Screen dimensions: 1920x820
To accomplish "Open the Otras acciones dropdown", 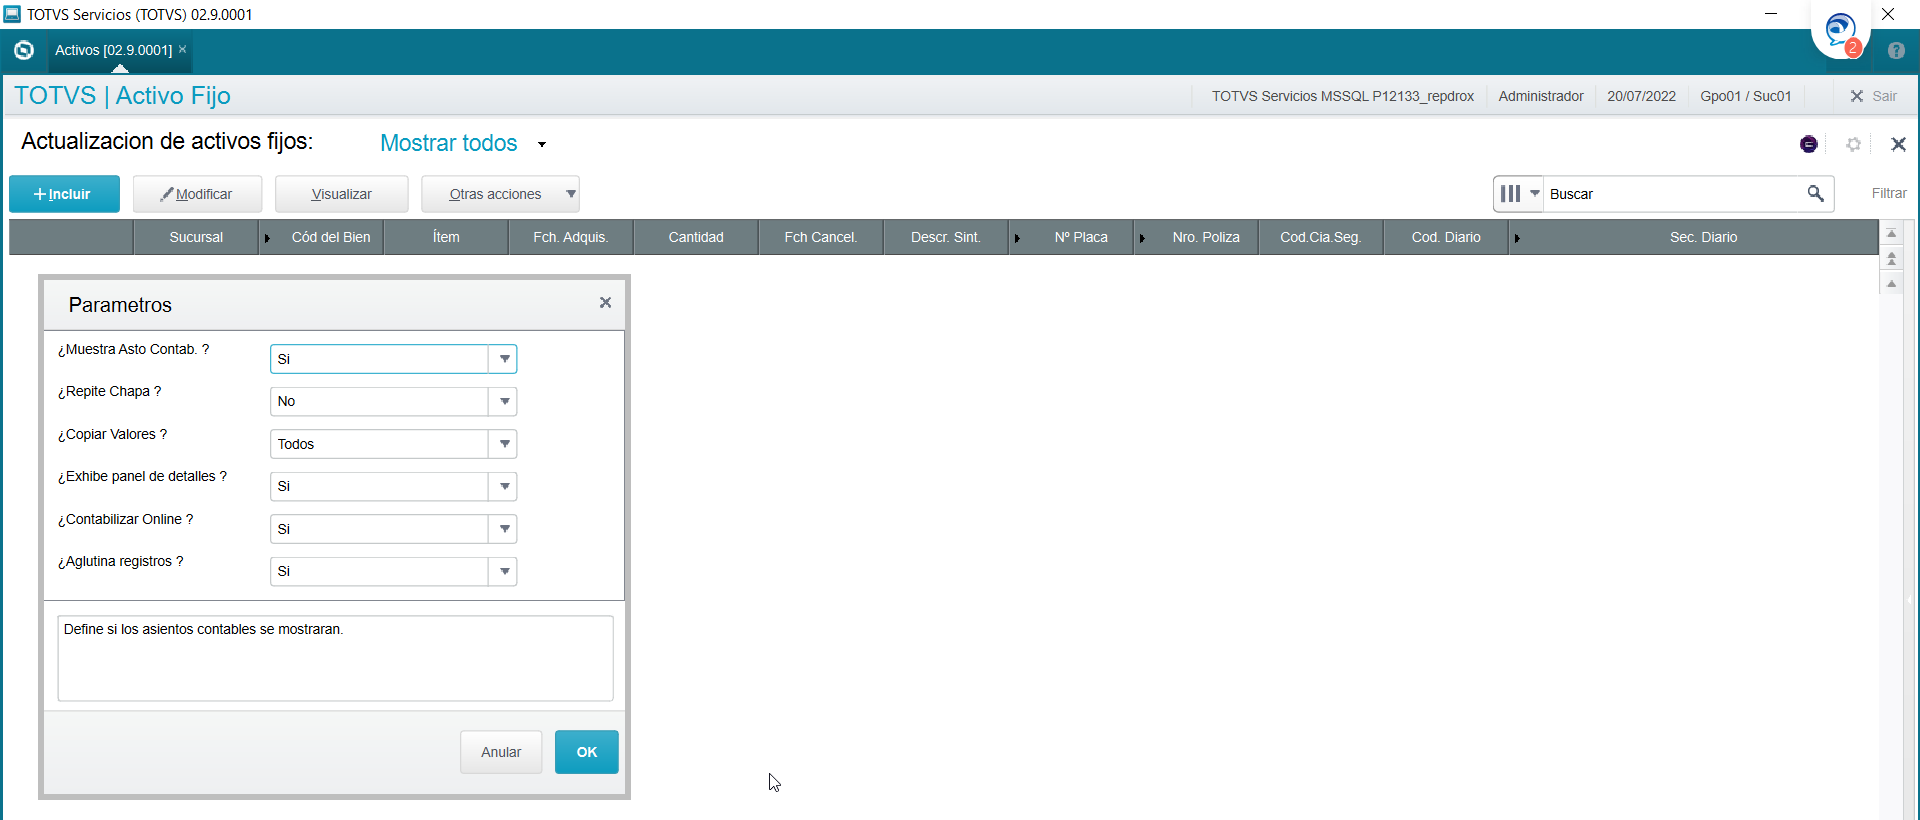I will (500, 194).
